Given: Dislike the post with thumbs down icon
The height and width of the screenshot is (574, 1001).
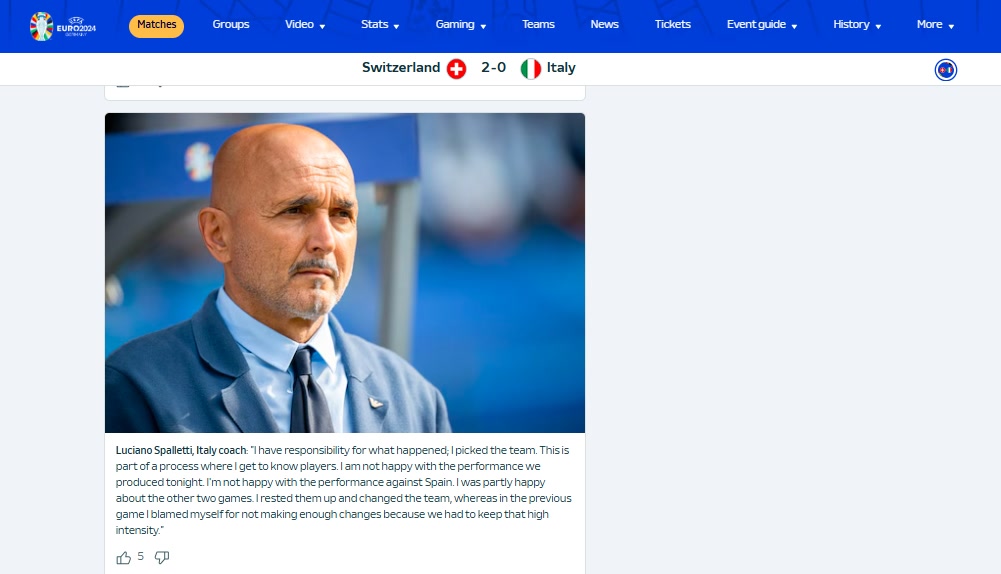Looking at the screenshot, I should (162, 557).
